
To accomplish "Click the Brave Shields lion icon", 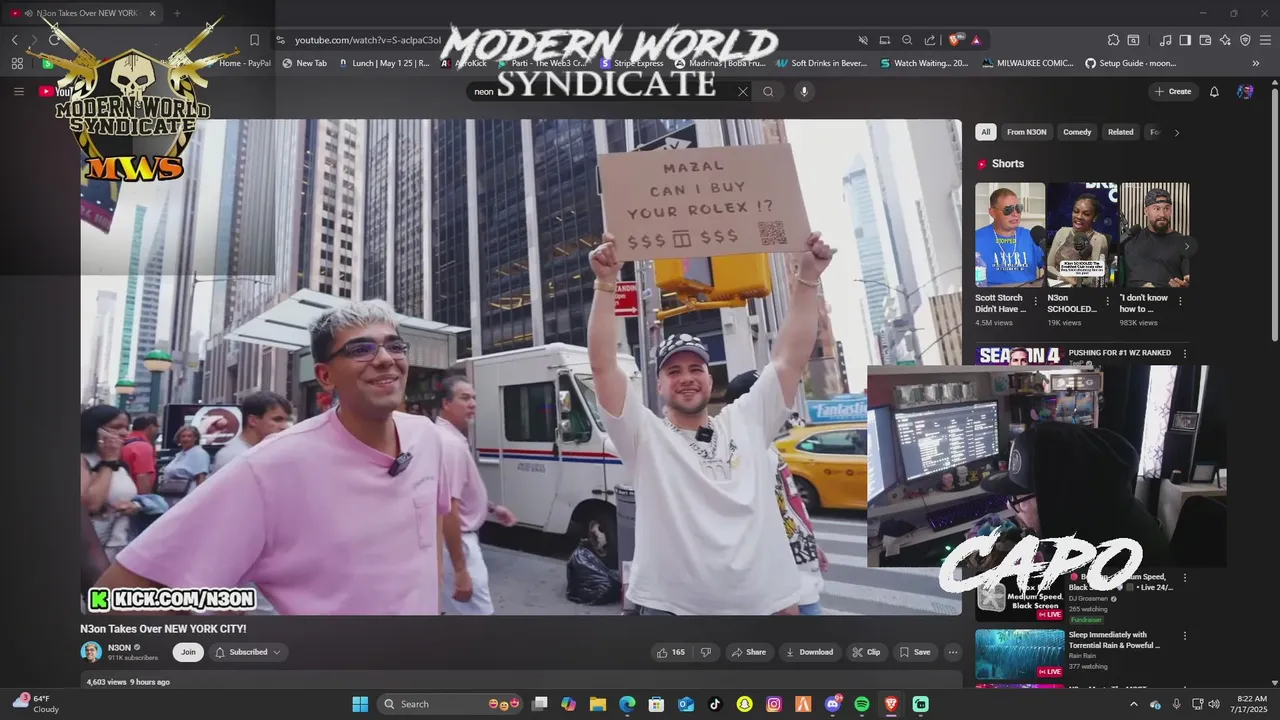I will [954, 40].
